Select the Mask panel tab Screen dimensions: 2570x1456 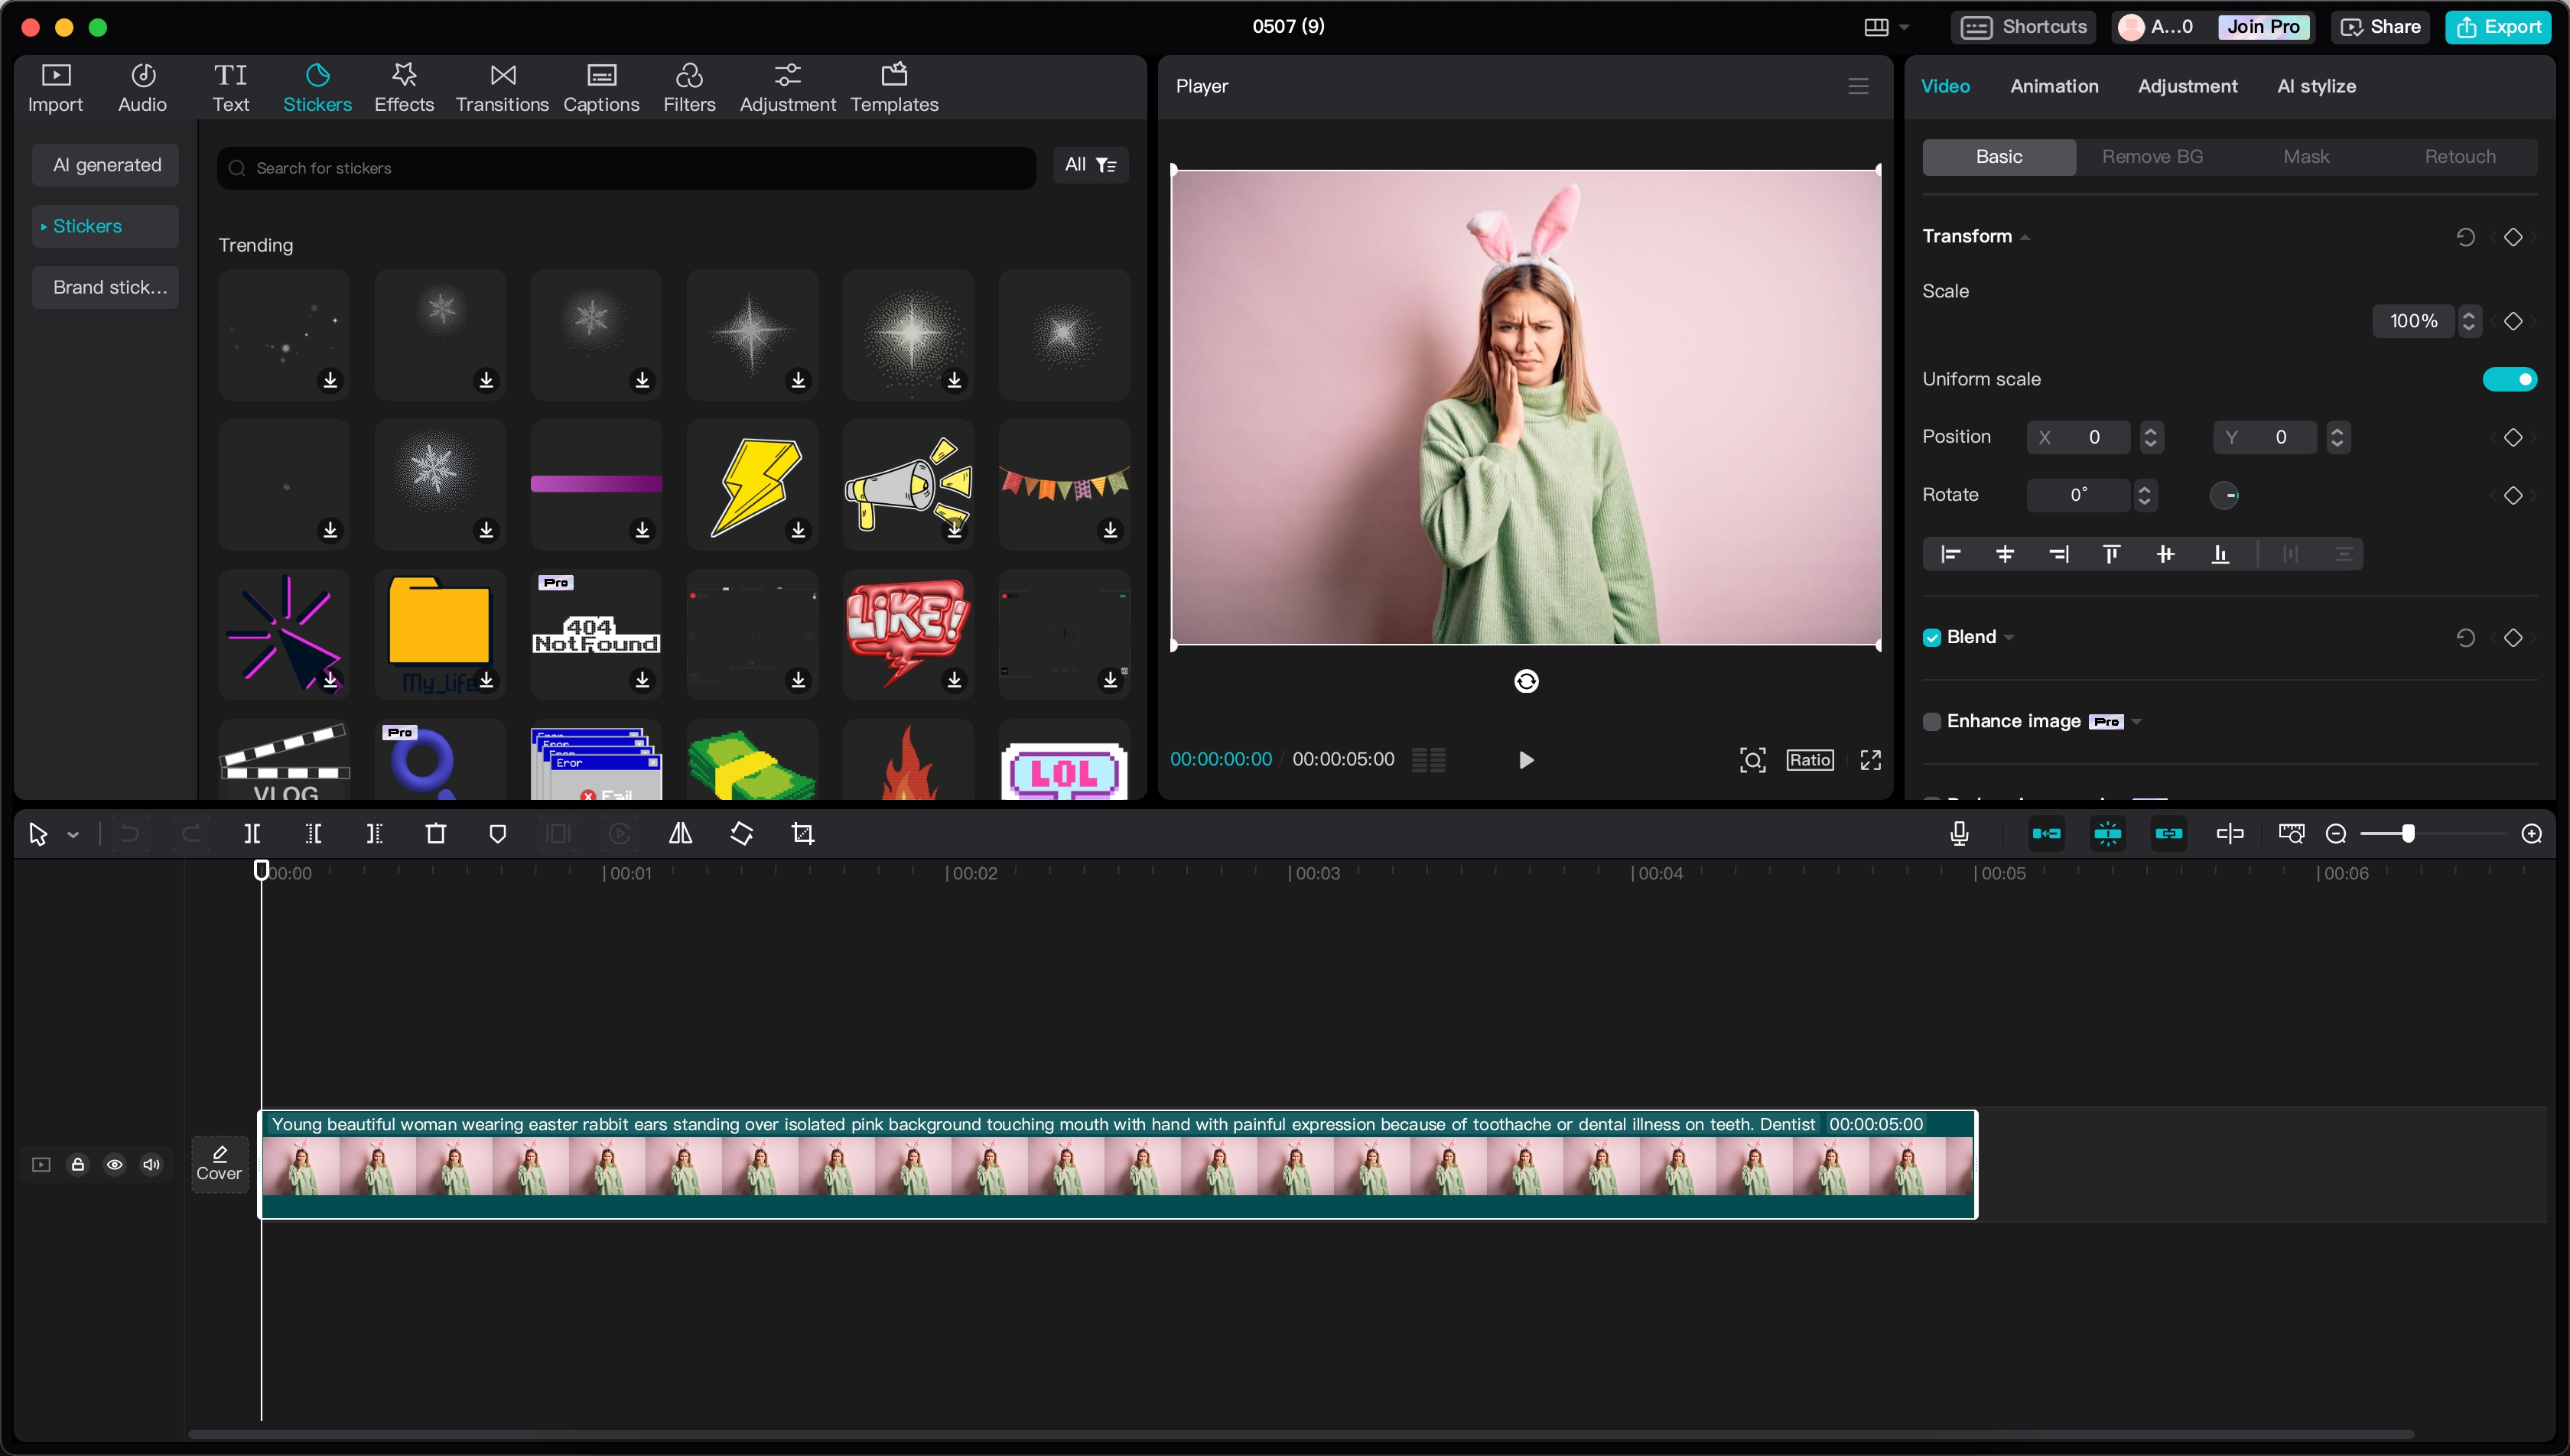pyautogui.click(x=2307, y=157)
